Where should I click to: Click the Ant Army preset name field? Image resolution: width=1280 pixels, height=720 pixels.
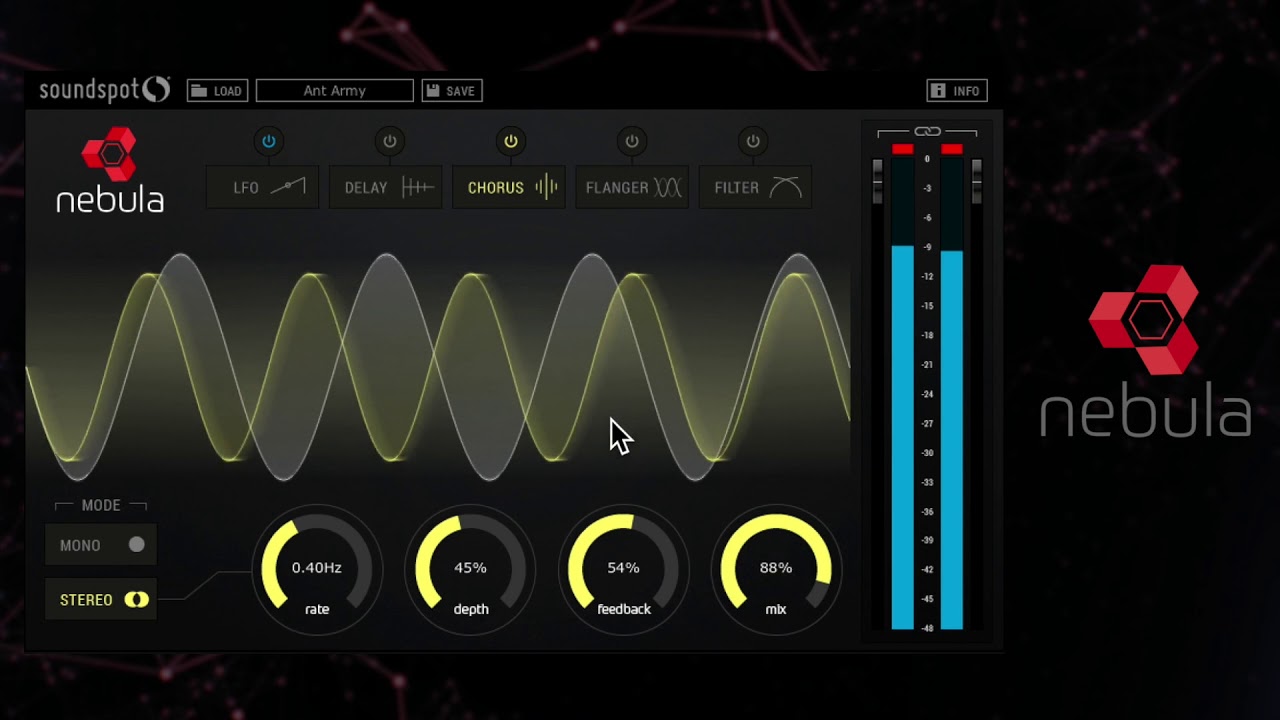click(x=335, y=91)
